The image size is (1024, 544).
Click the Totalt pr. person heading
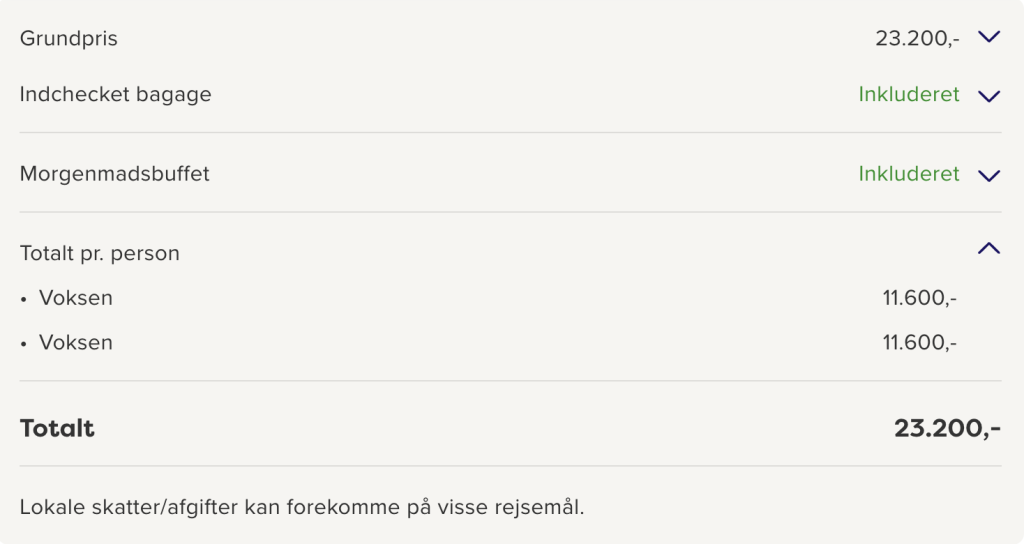point(99,253)
